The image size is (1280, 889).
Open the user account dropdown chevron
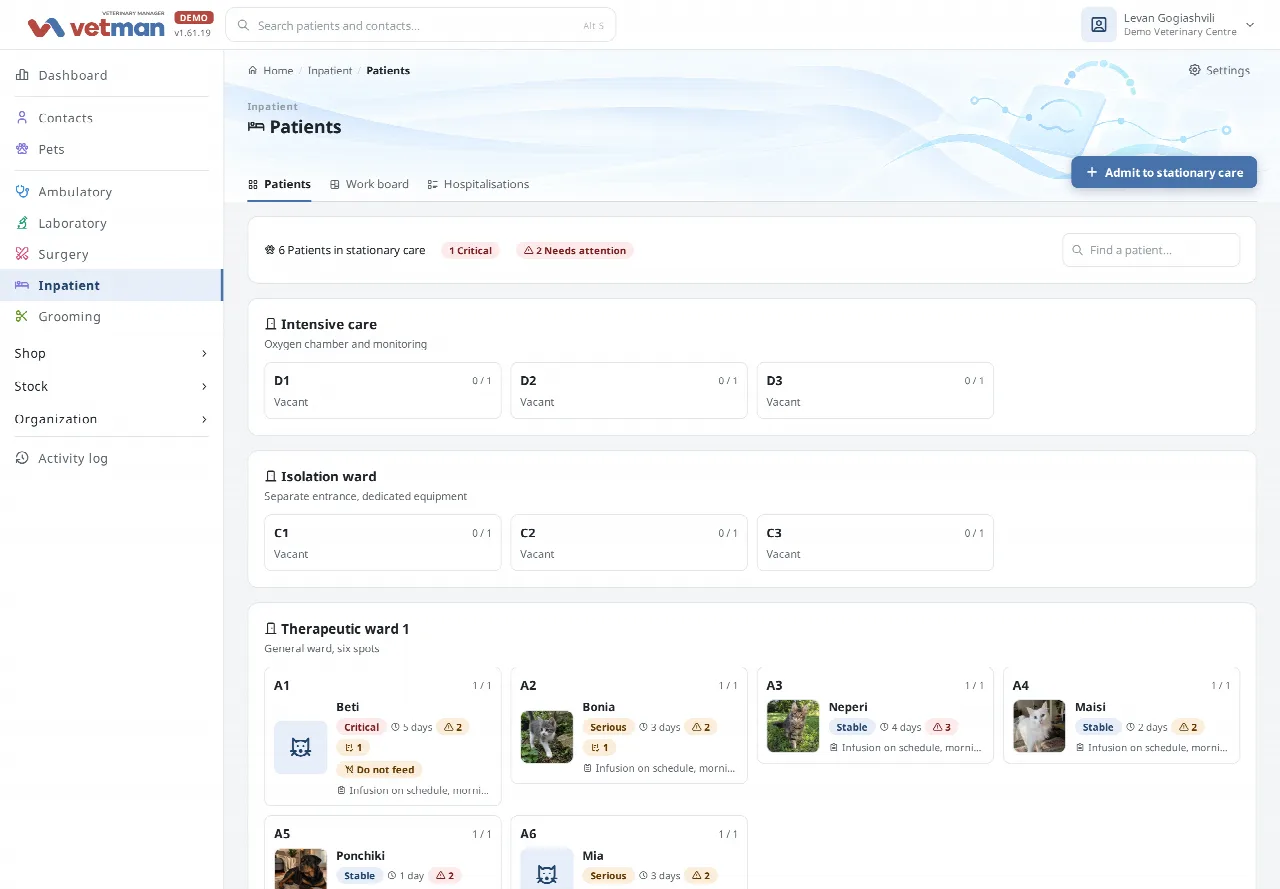1250,25
